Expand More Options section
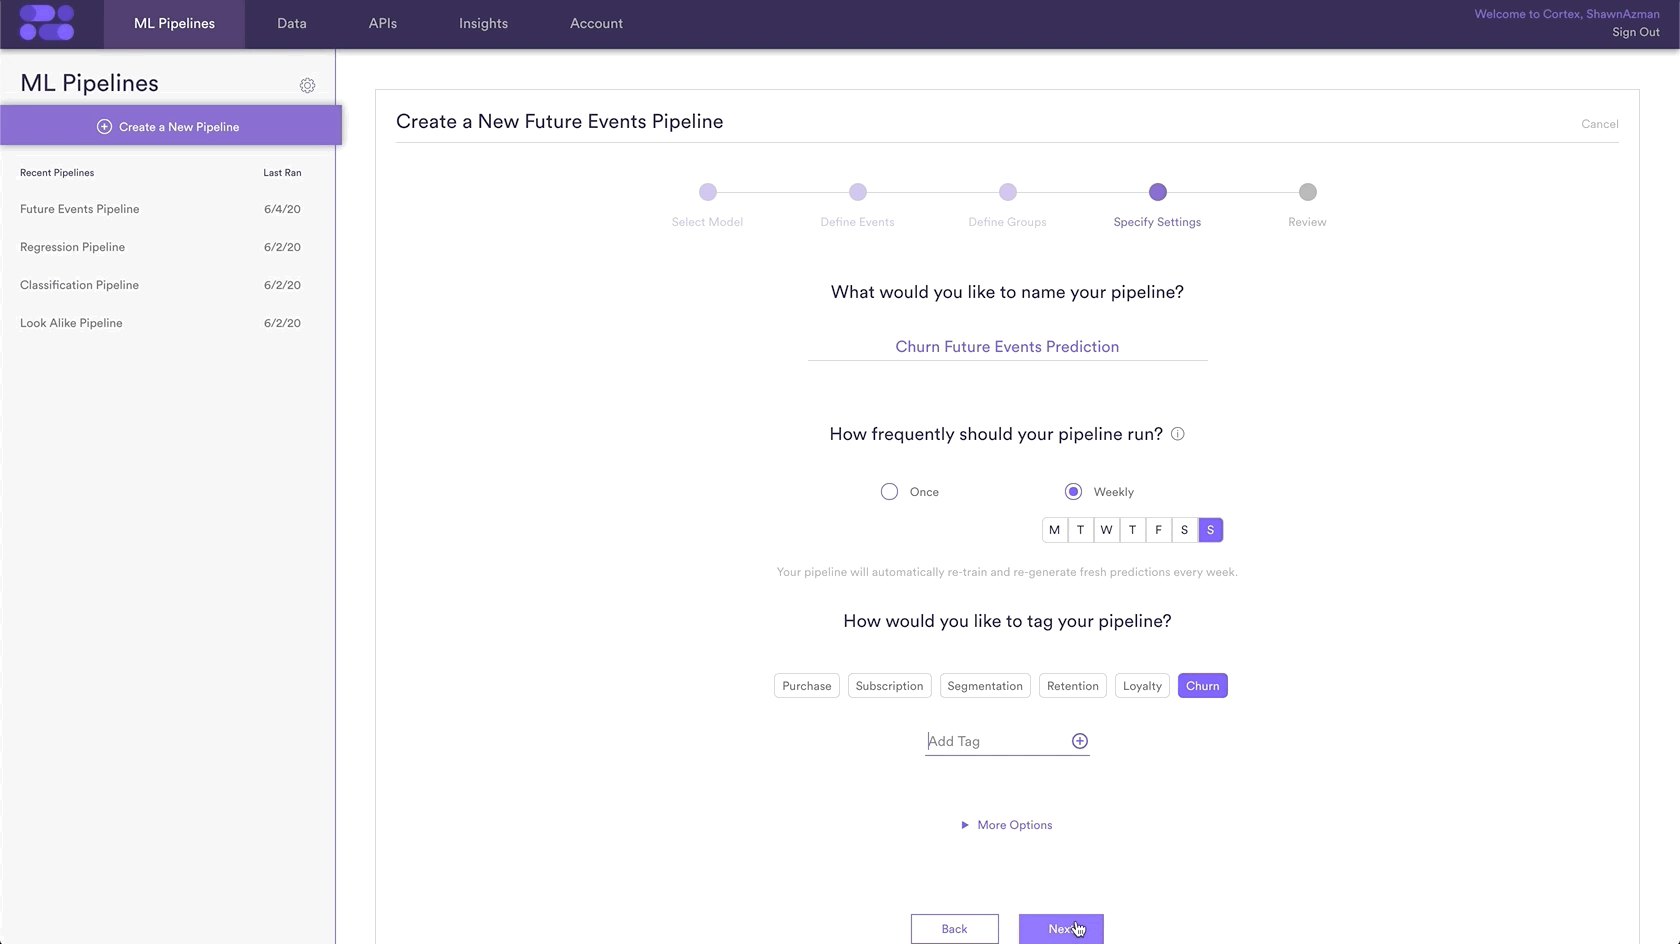Viewport: 1680px width, 944px height. [1007, 825]
